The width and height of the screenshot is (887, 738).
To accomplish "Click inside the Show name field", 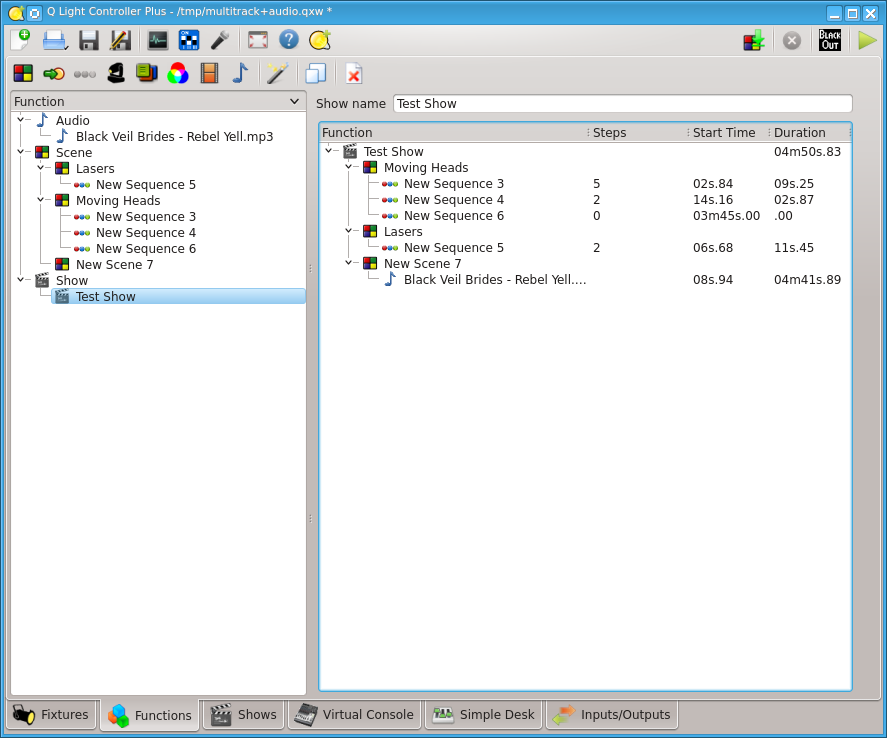I will click(620, 103).
